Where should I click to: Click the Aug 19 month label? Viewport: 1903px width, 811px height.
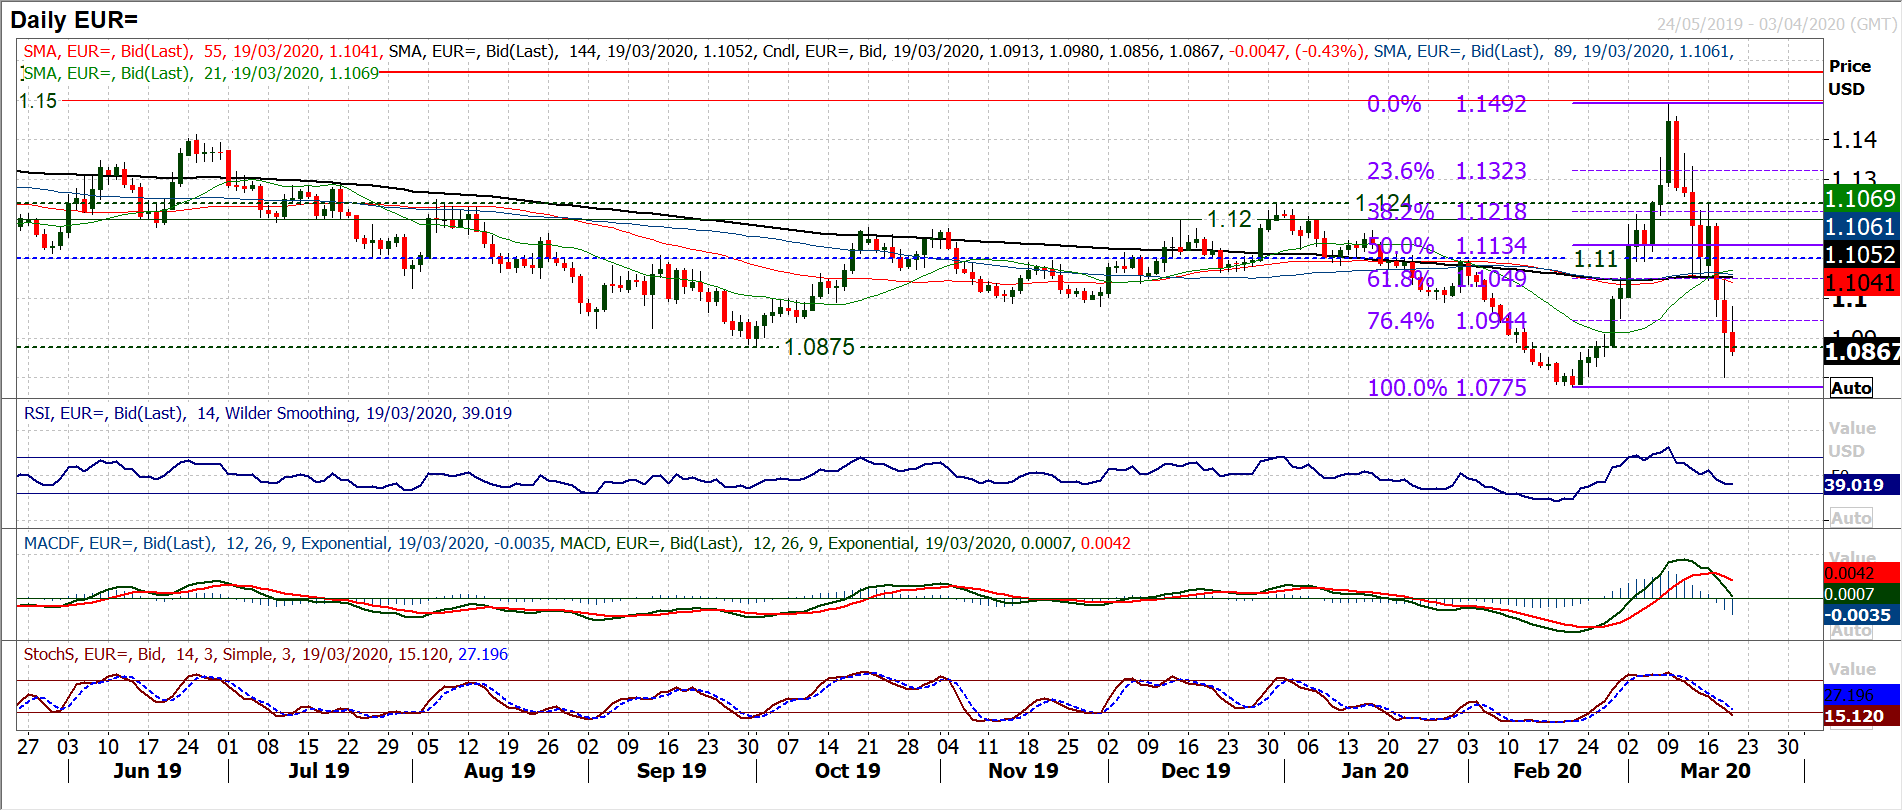pyautogui.click(x=499, y=771)
